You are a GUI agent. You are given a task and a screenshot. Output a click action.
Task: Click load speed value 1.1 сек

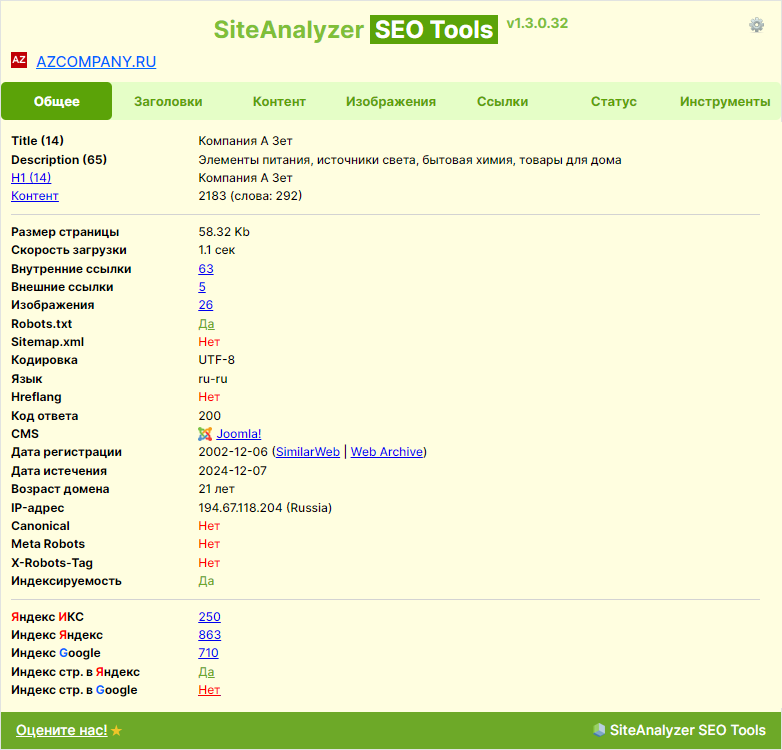(x=216, y=250)
